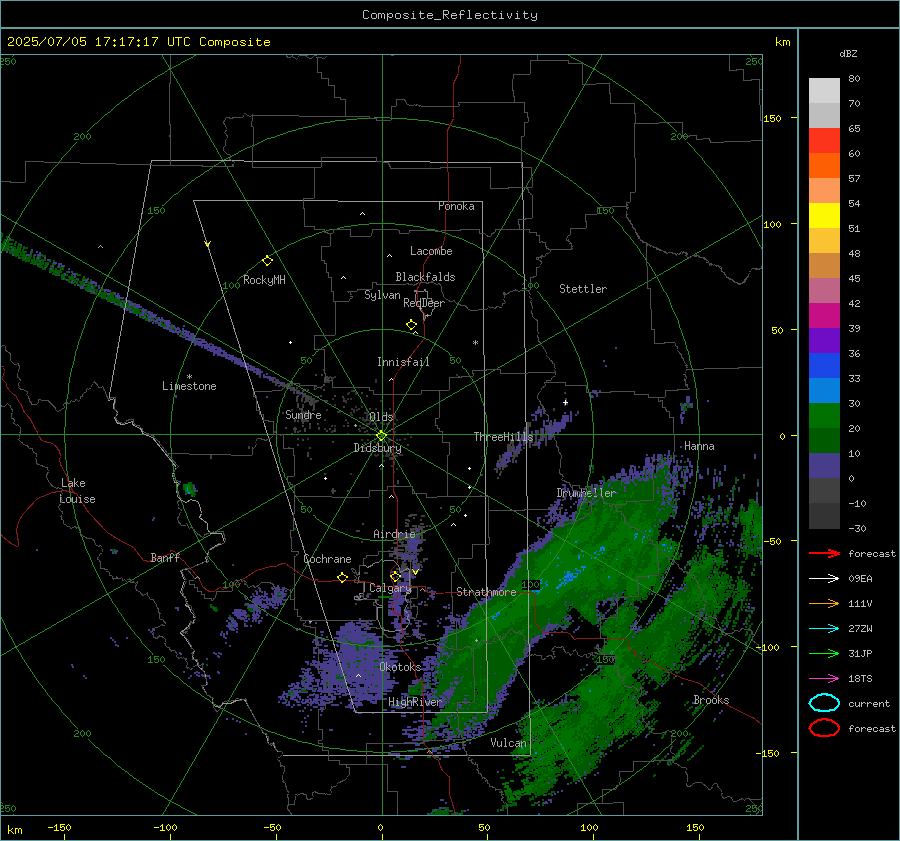Click the Composite_Reflectivity title
The width and height of the screenshot is (900, 841).
(x=449, y=15)
